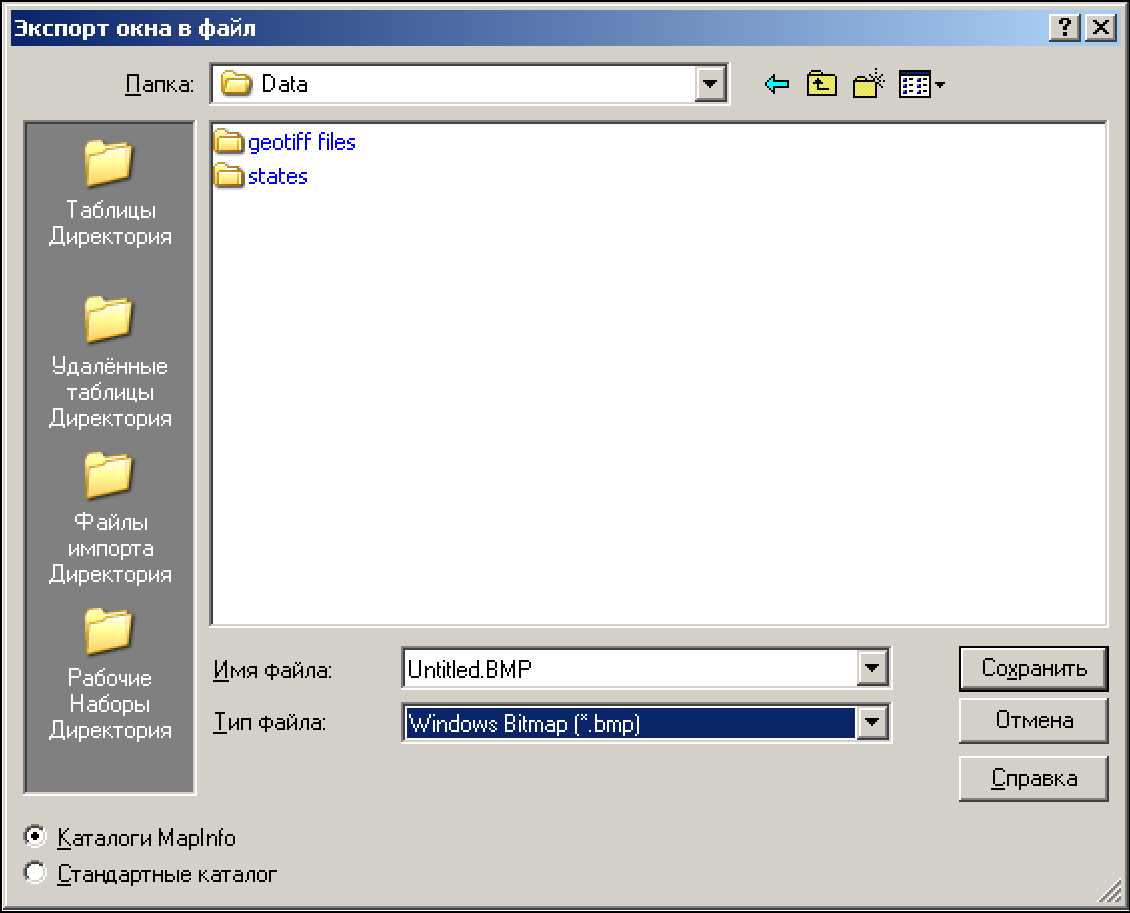Select the states folder
The image size is (1130, 913).
(277, 177)
